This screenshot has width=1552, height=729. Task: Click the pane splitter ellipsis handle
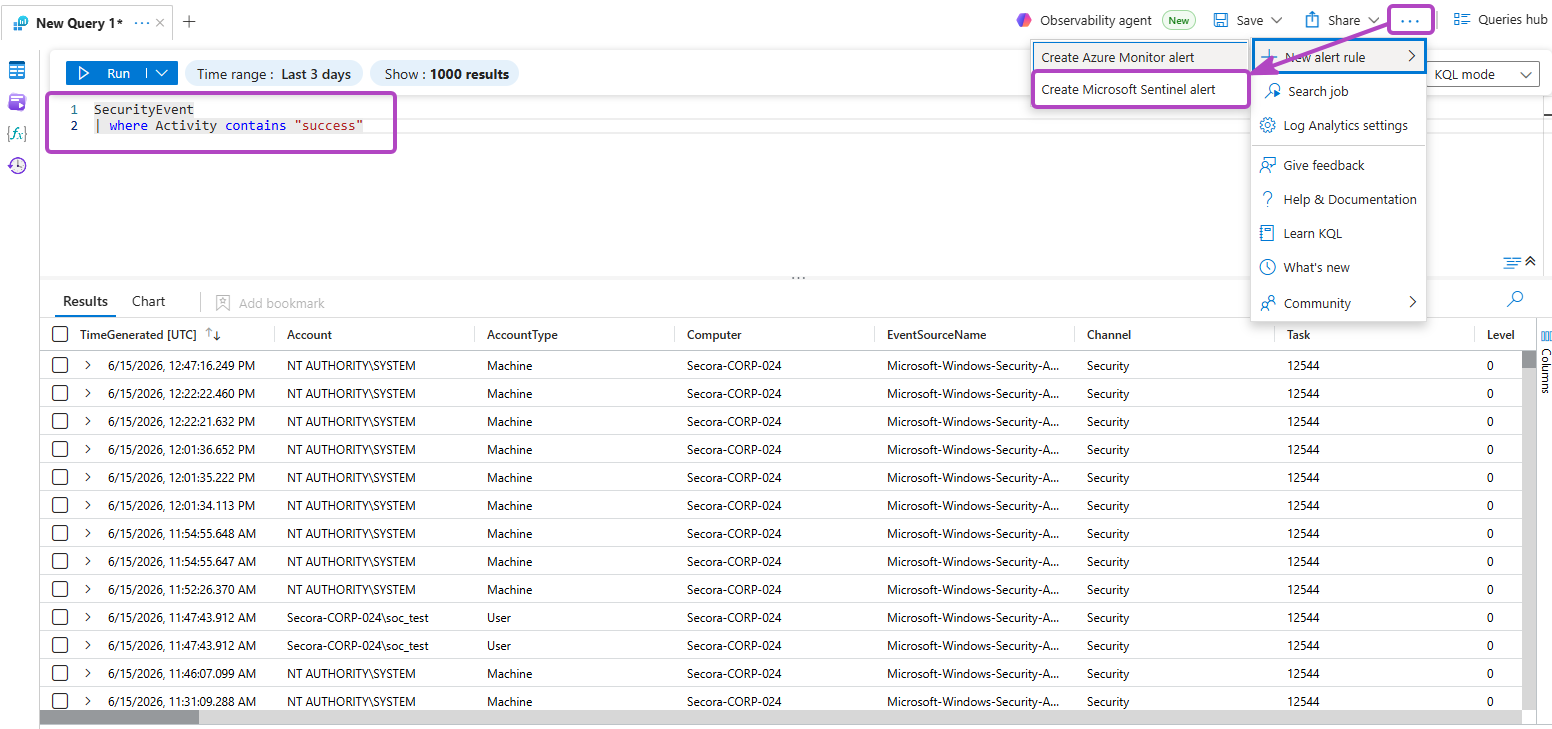point(797,278)
